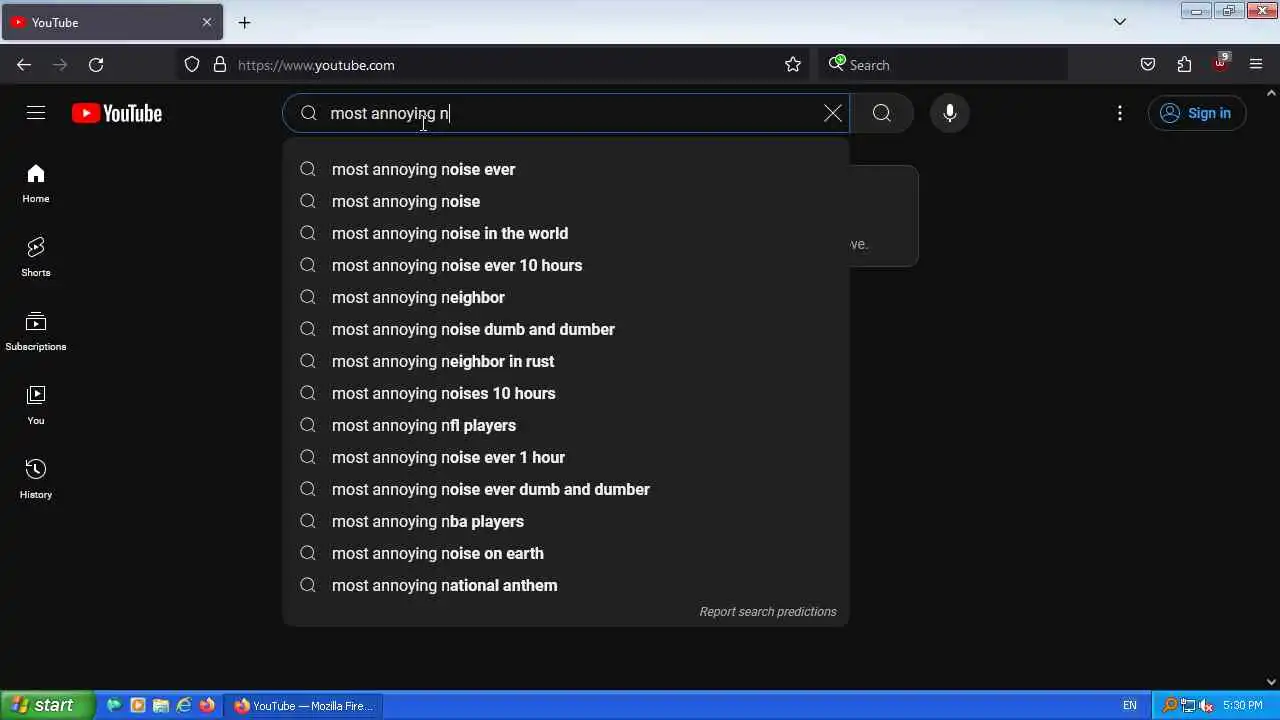The height and width of the screenshot is (720, 1280).
Task: Click the Firefox quick launch taskbar icon
Action: coord(207,705)
